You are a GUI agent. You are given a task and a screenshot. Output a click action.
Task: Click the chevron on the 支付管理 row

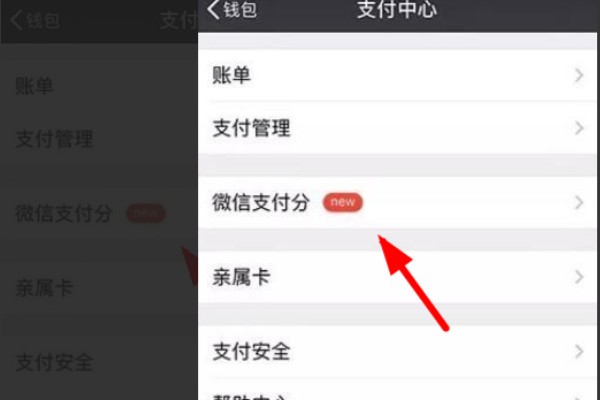[579, 128]
